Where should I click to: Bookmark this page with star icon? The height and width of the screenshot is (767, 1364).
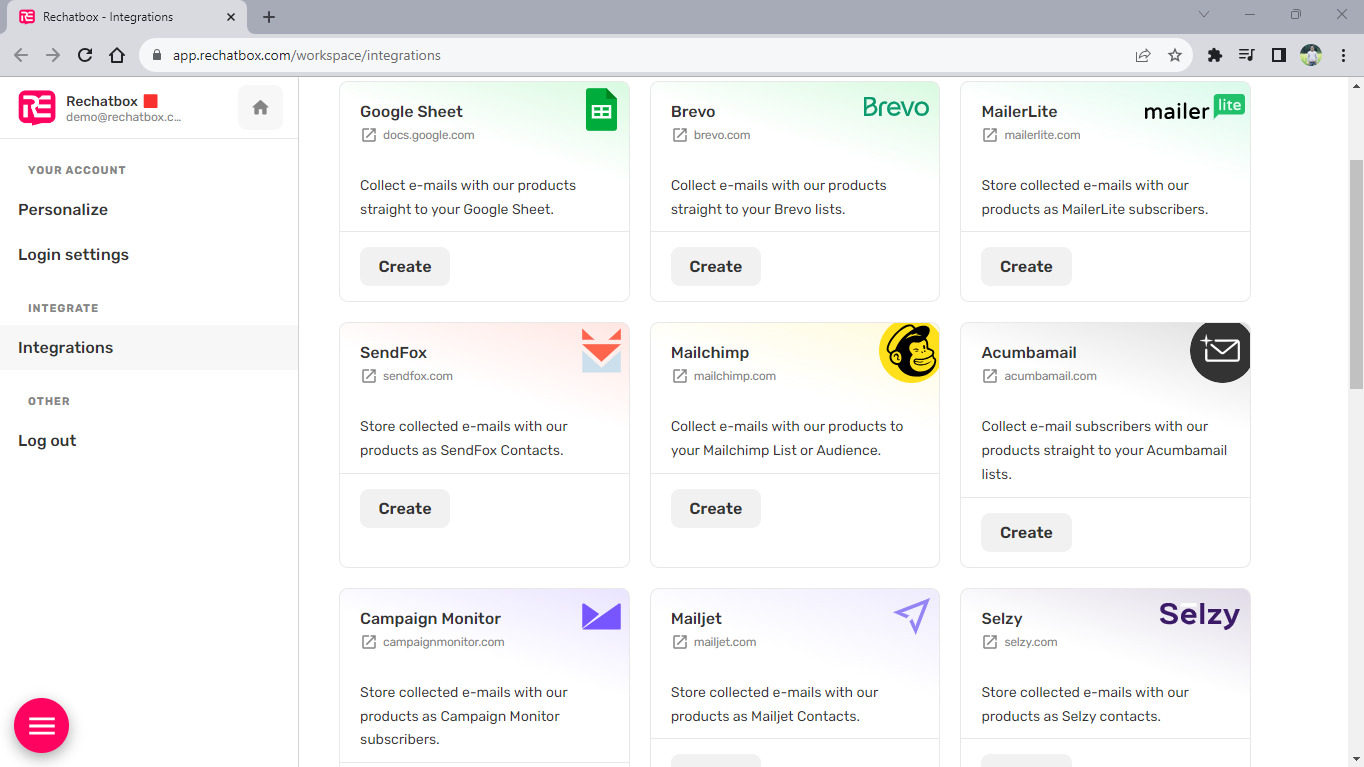click(1175, 56)
